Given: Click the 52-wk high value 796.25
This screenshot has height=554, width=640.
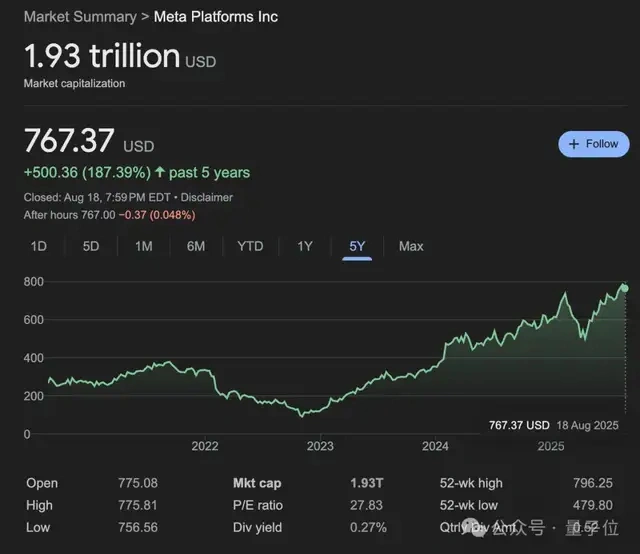Looking at the screenshot, I should click(x=593, y=483).
